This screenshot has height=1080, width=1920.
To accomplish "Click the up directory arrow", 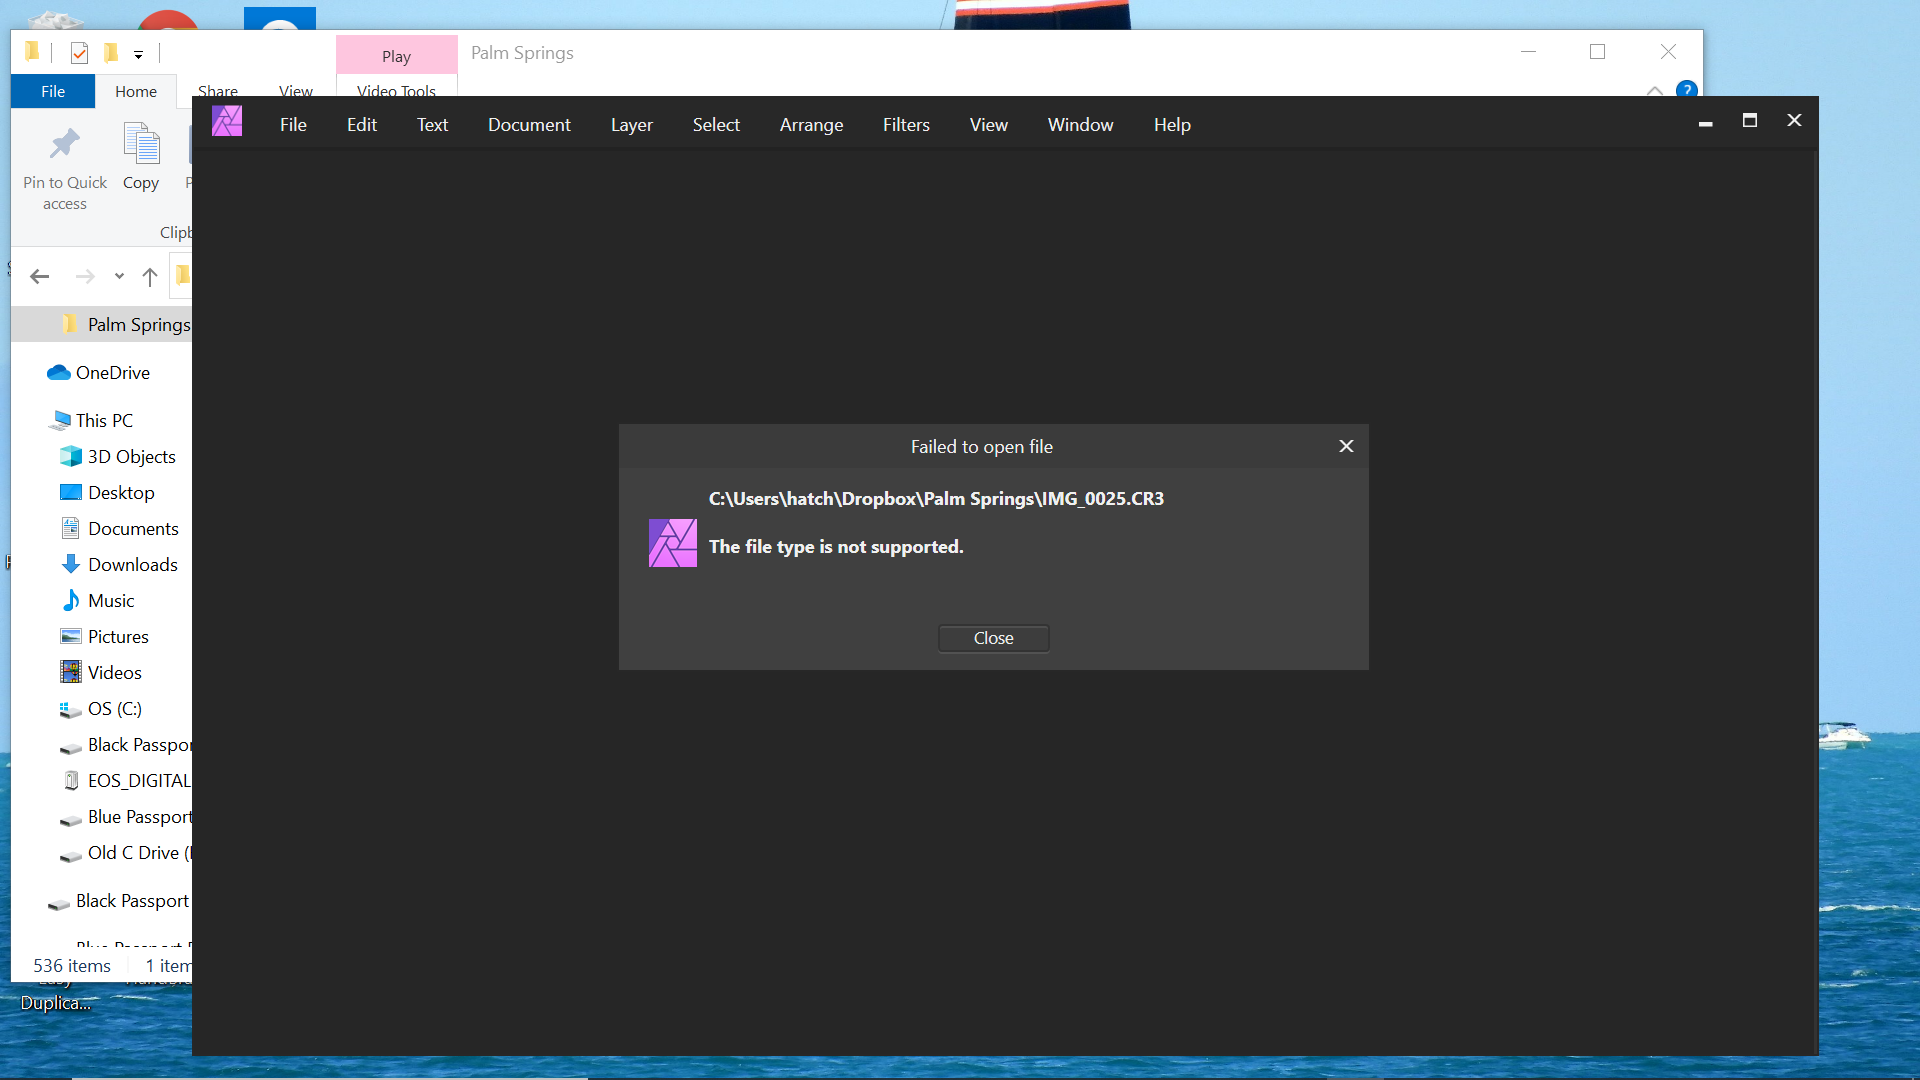I will pyautogui.click(x=150, y=277).
